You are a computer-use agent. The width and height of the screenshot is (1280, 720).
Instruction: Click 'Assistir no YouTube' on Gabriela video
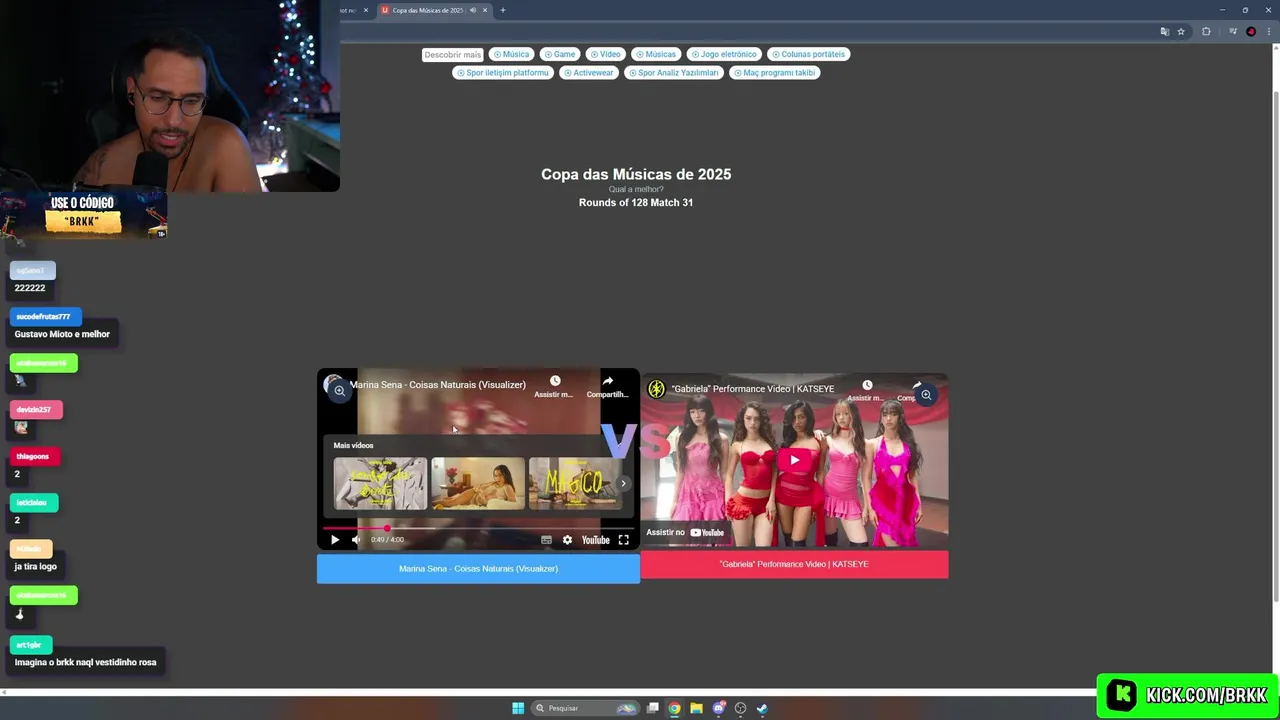[685, 532]
